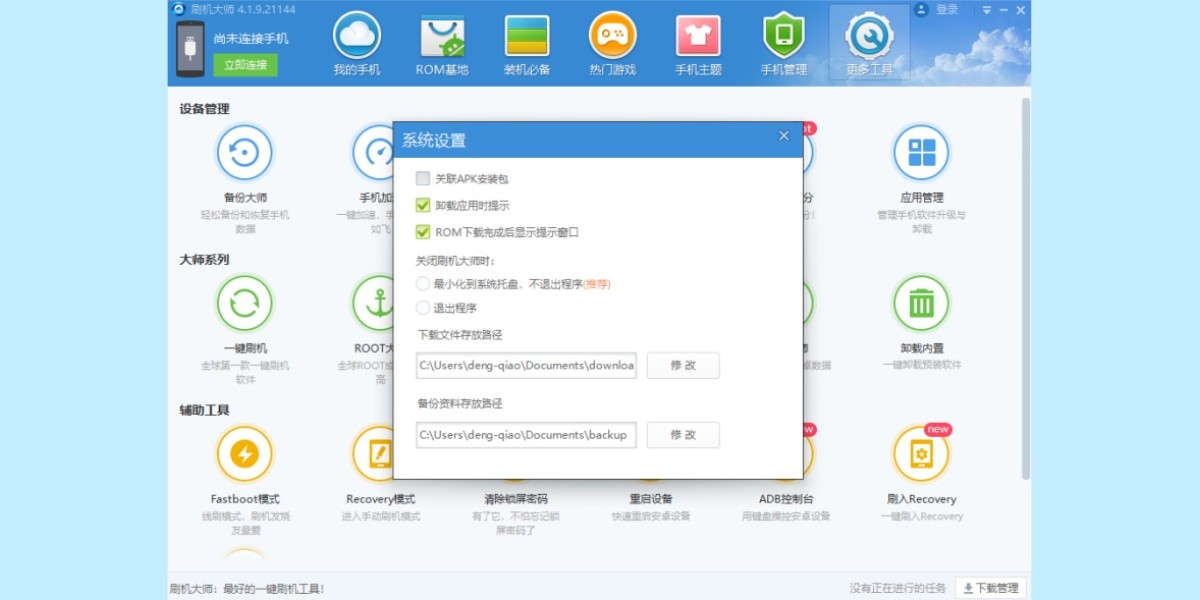Viewport: 1200px width, 600px height.
Task: Open 刷入Recovery tool icon
Action: [x=921, y=454]
